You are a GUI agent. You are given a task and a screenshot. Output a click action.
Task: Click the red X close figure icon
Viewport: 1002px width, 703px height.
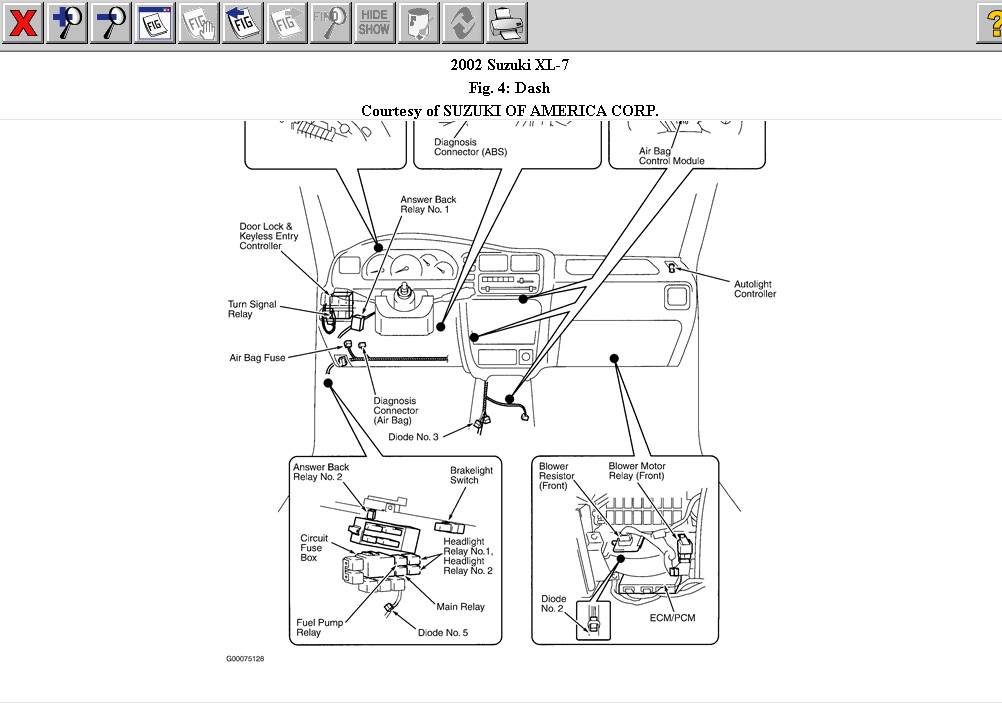point(22,23)
